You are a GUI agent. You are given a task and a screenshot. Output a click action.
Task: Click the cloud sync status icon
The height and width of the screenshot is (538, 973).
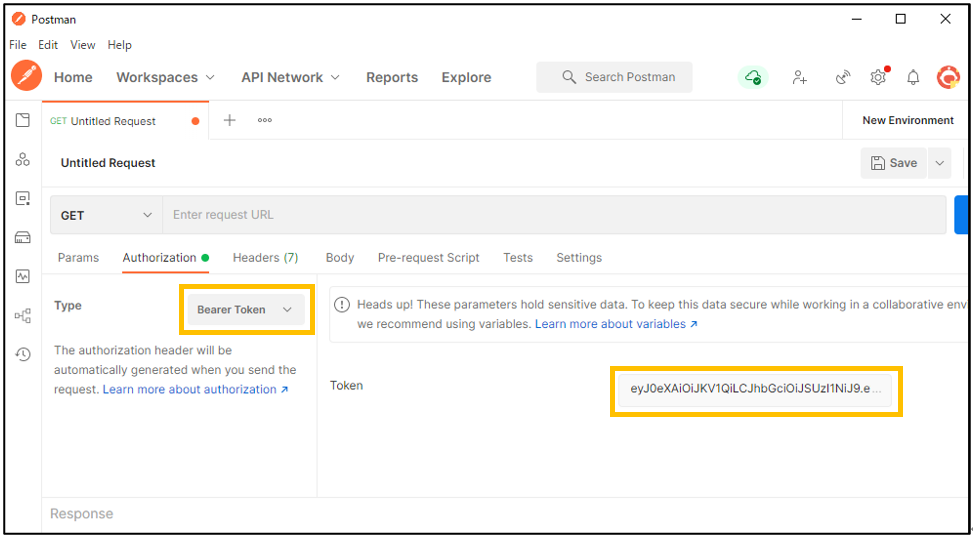[x=753, y=77]
